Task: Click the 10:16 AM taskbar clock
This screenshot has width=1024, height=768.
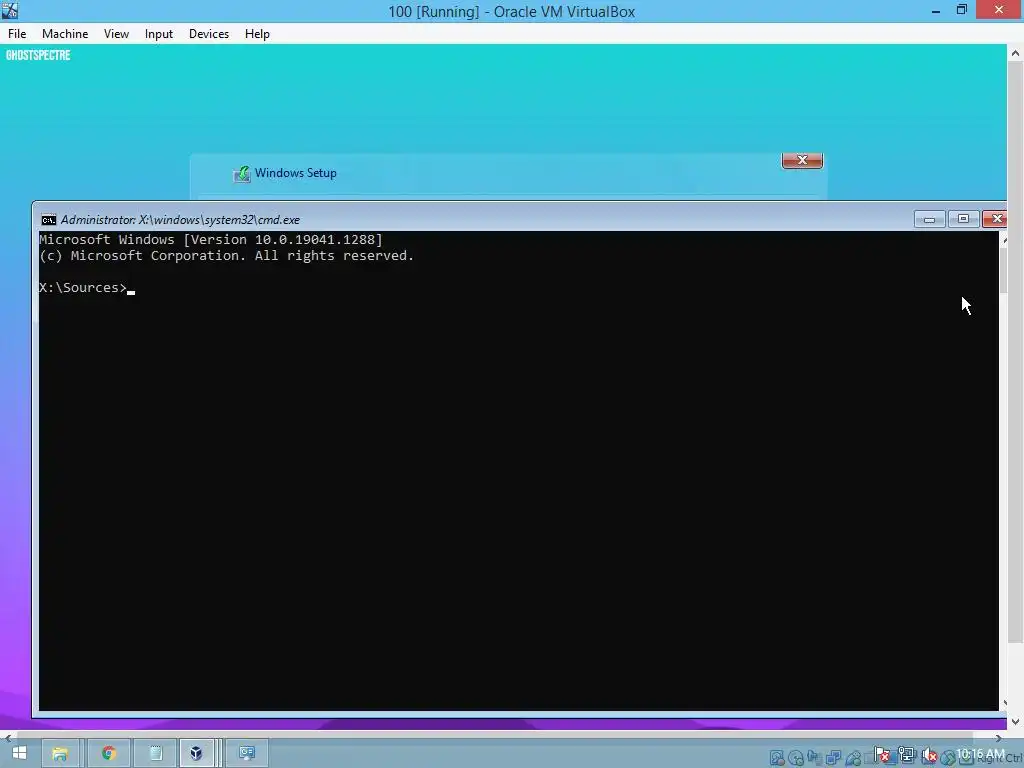Action: [980, 754]
